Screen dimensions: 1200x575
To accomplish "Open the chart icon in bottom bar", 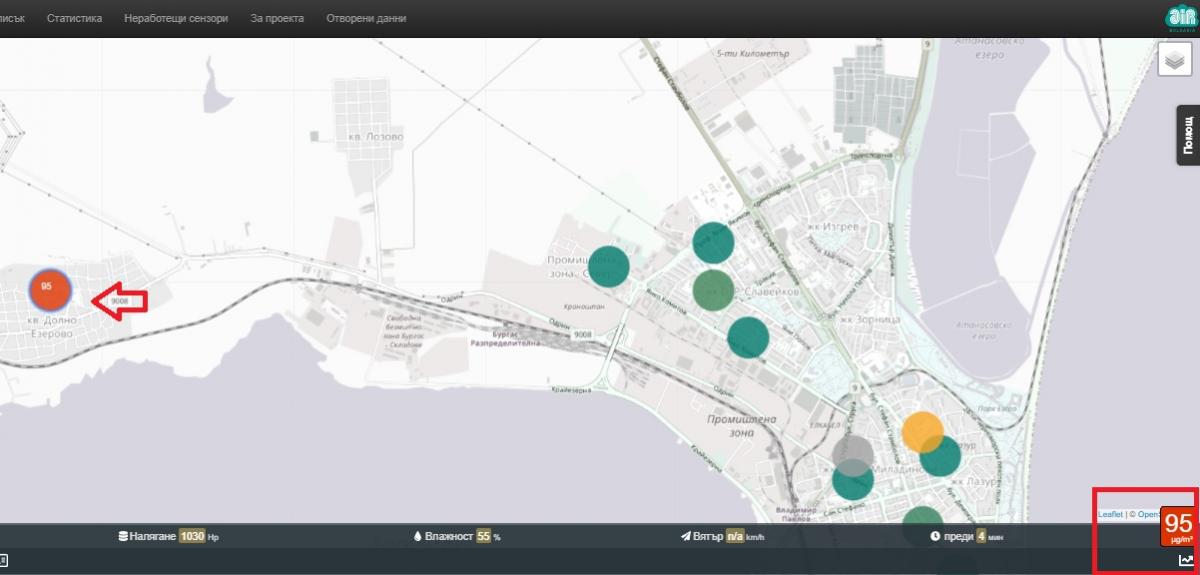I will tap(1186, 561).
